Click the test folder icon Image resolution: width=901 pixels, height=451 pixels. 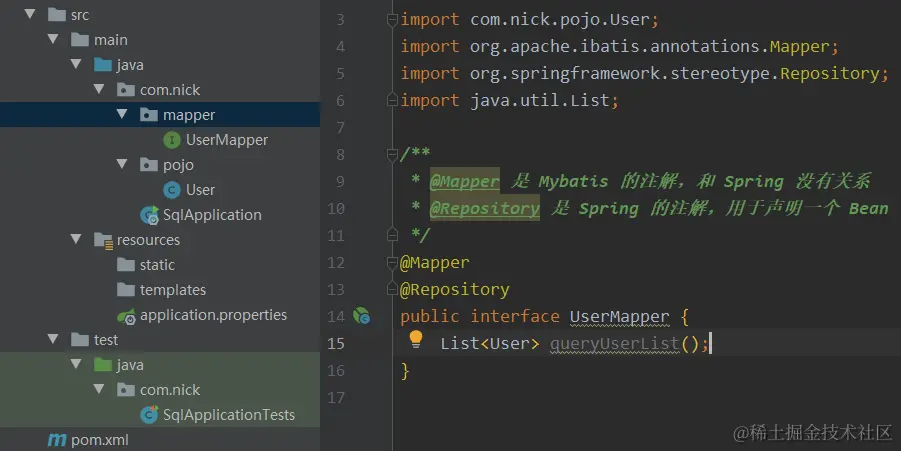[80, 339]
